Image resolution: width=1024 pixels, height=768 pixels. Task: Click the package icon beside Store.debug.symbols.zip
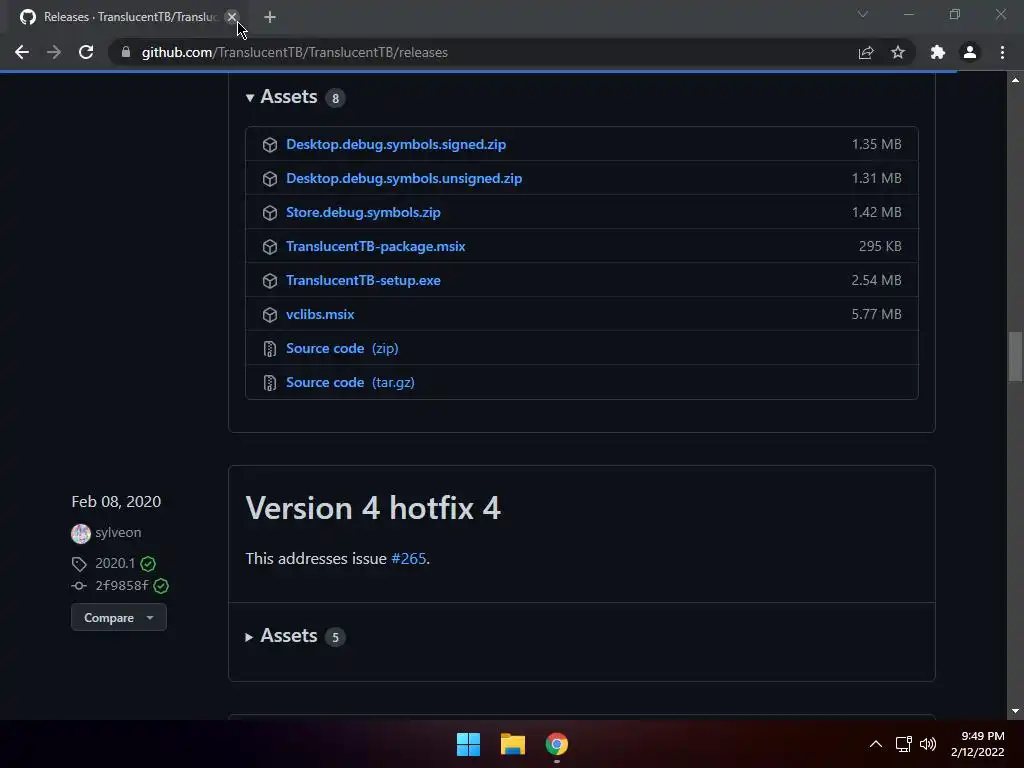coord(270,213)
